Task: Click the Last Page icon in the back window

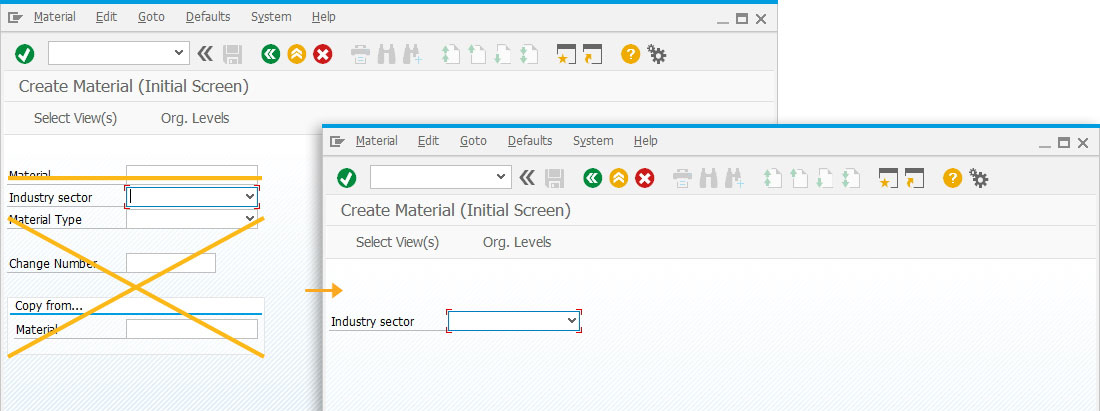Action: 528,55
